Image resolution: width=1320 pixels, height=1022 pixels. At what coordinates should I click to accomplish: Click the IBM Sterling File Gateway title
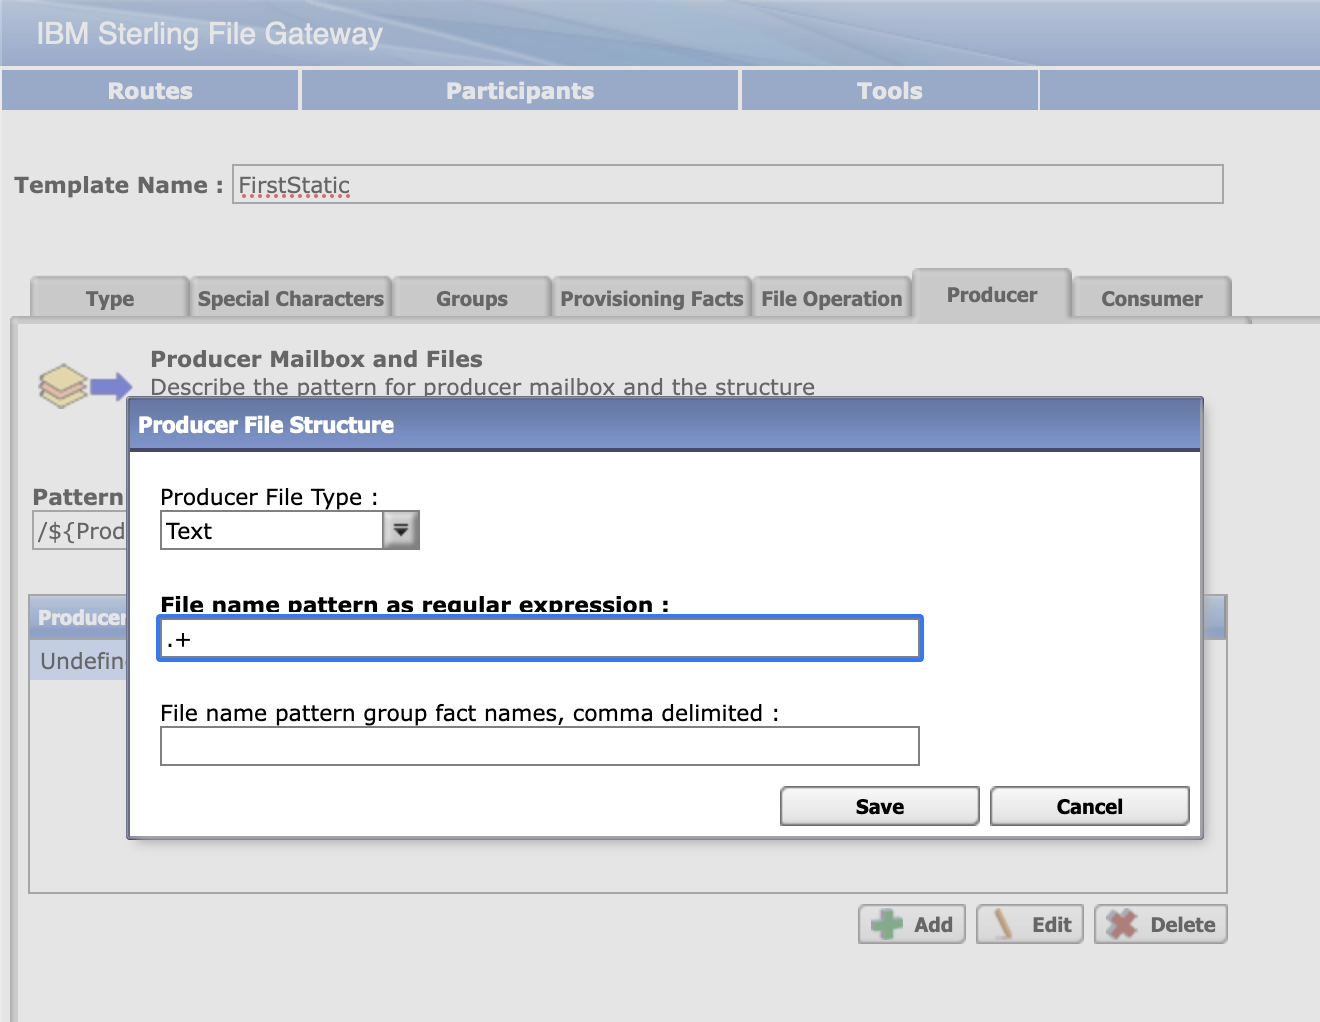click(210, 34)
